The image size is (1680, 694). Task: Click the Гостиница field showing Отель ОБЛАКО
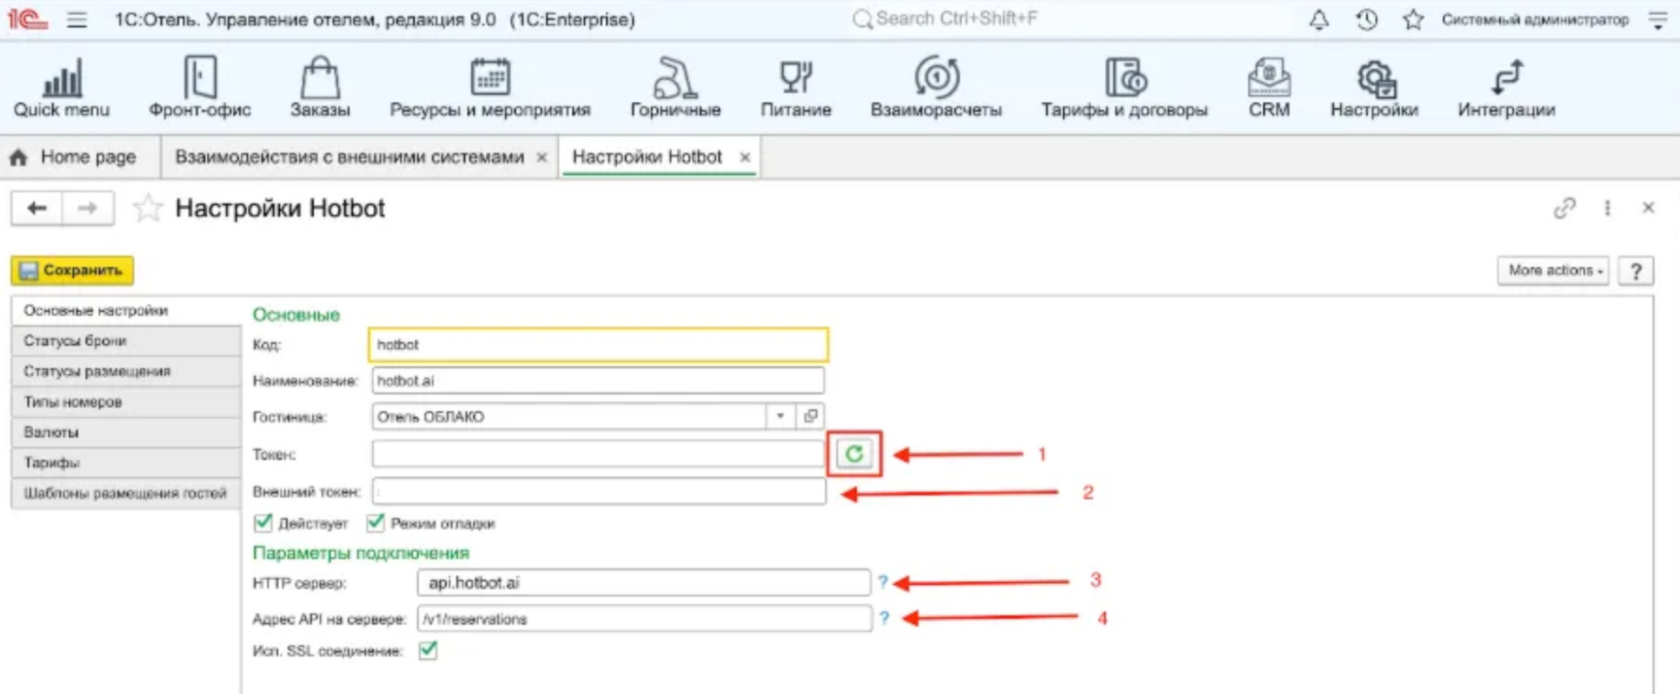[x=570, y=416]
